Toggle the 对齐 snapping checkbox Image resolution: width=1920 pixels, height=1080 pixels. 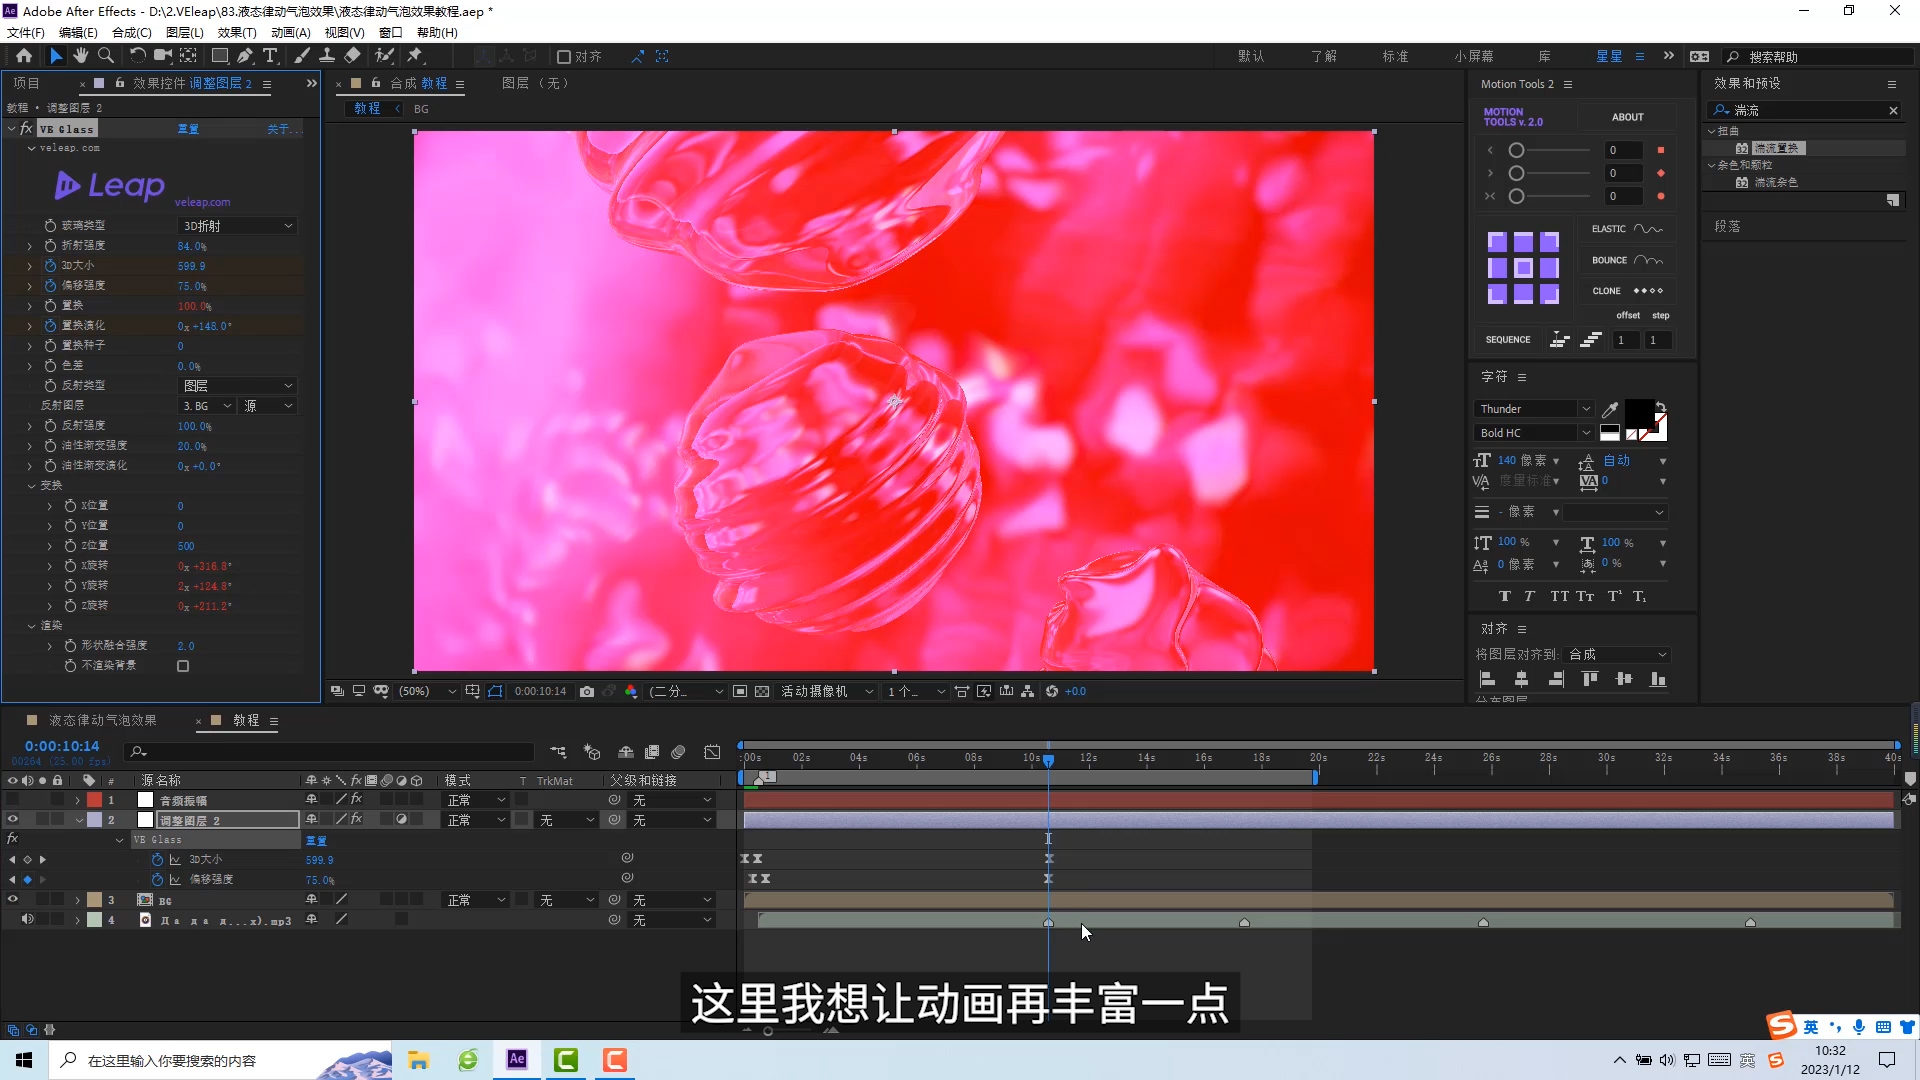[x=564, y=57]
